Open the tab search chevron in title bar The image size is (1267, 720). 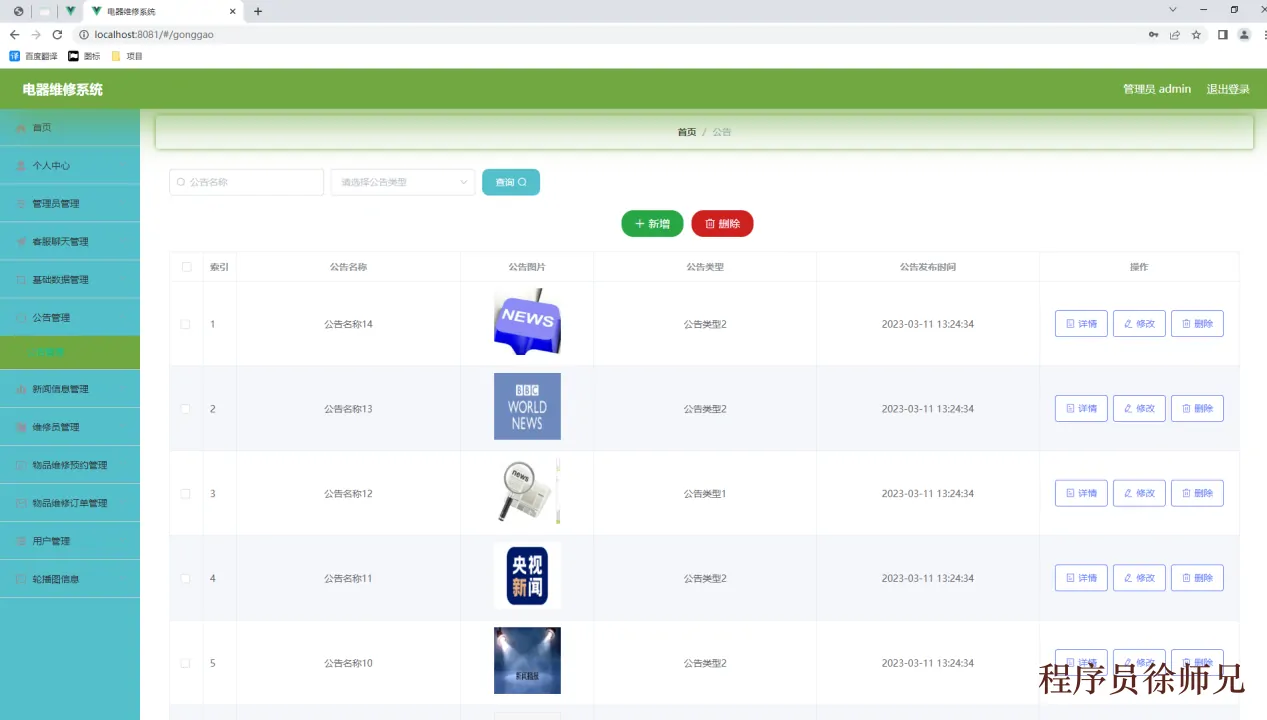[x=1173, y=10]
